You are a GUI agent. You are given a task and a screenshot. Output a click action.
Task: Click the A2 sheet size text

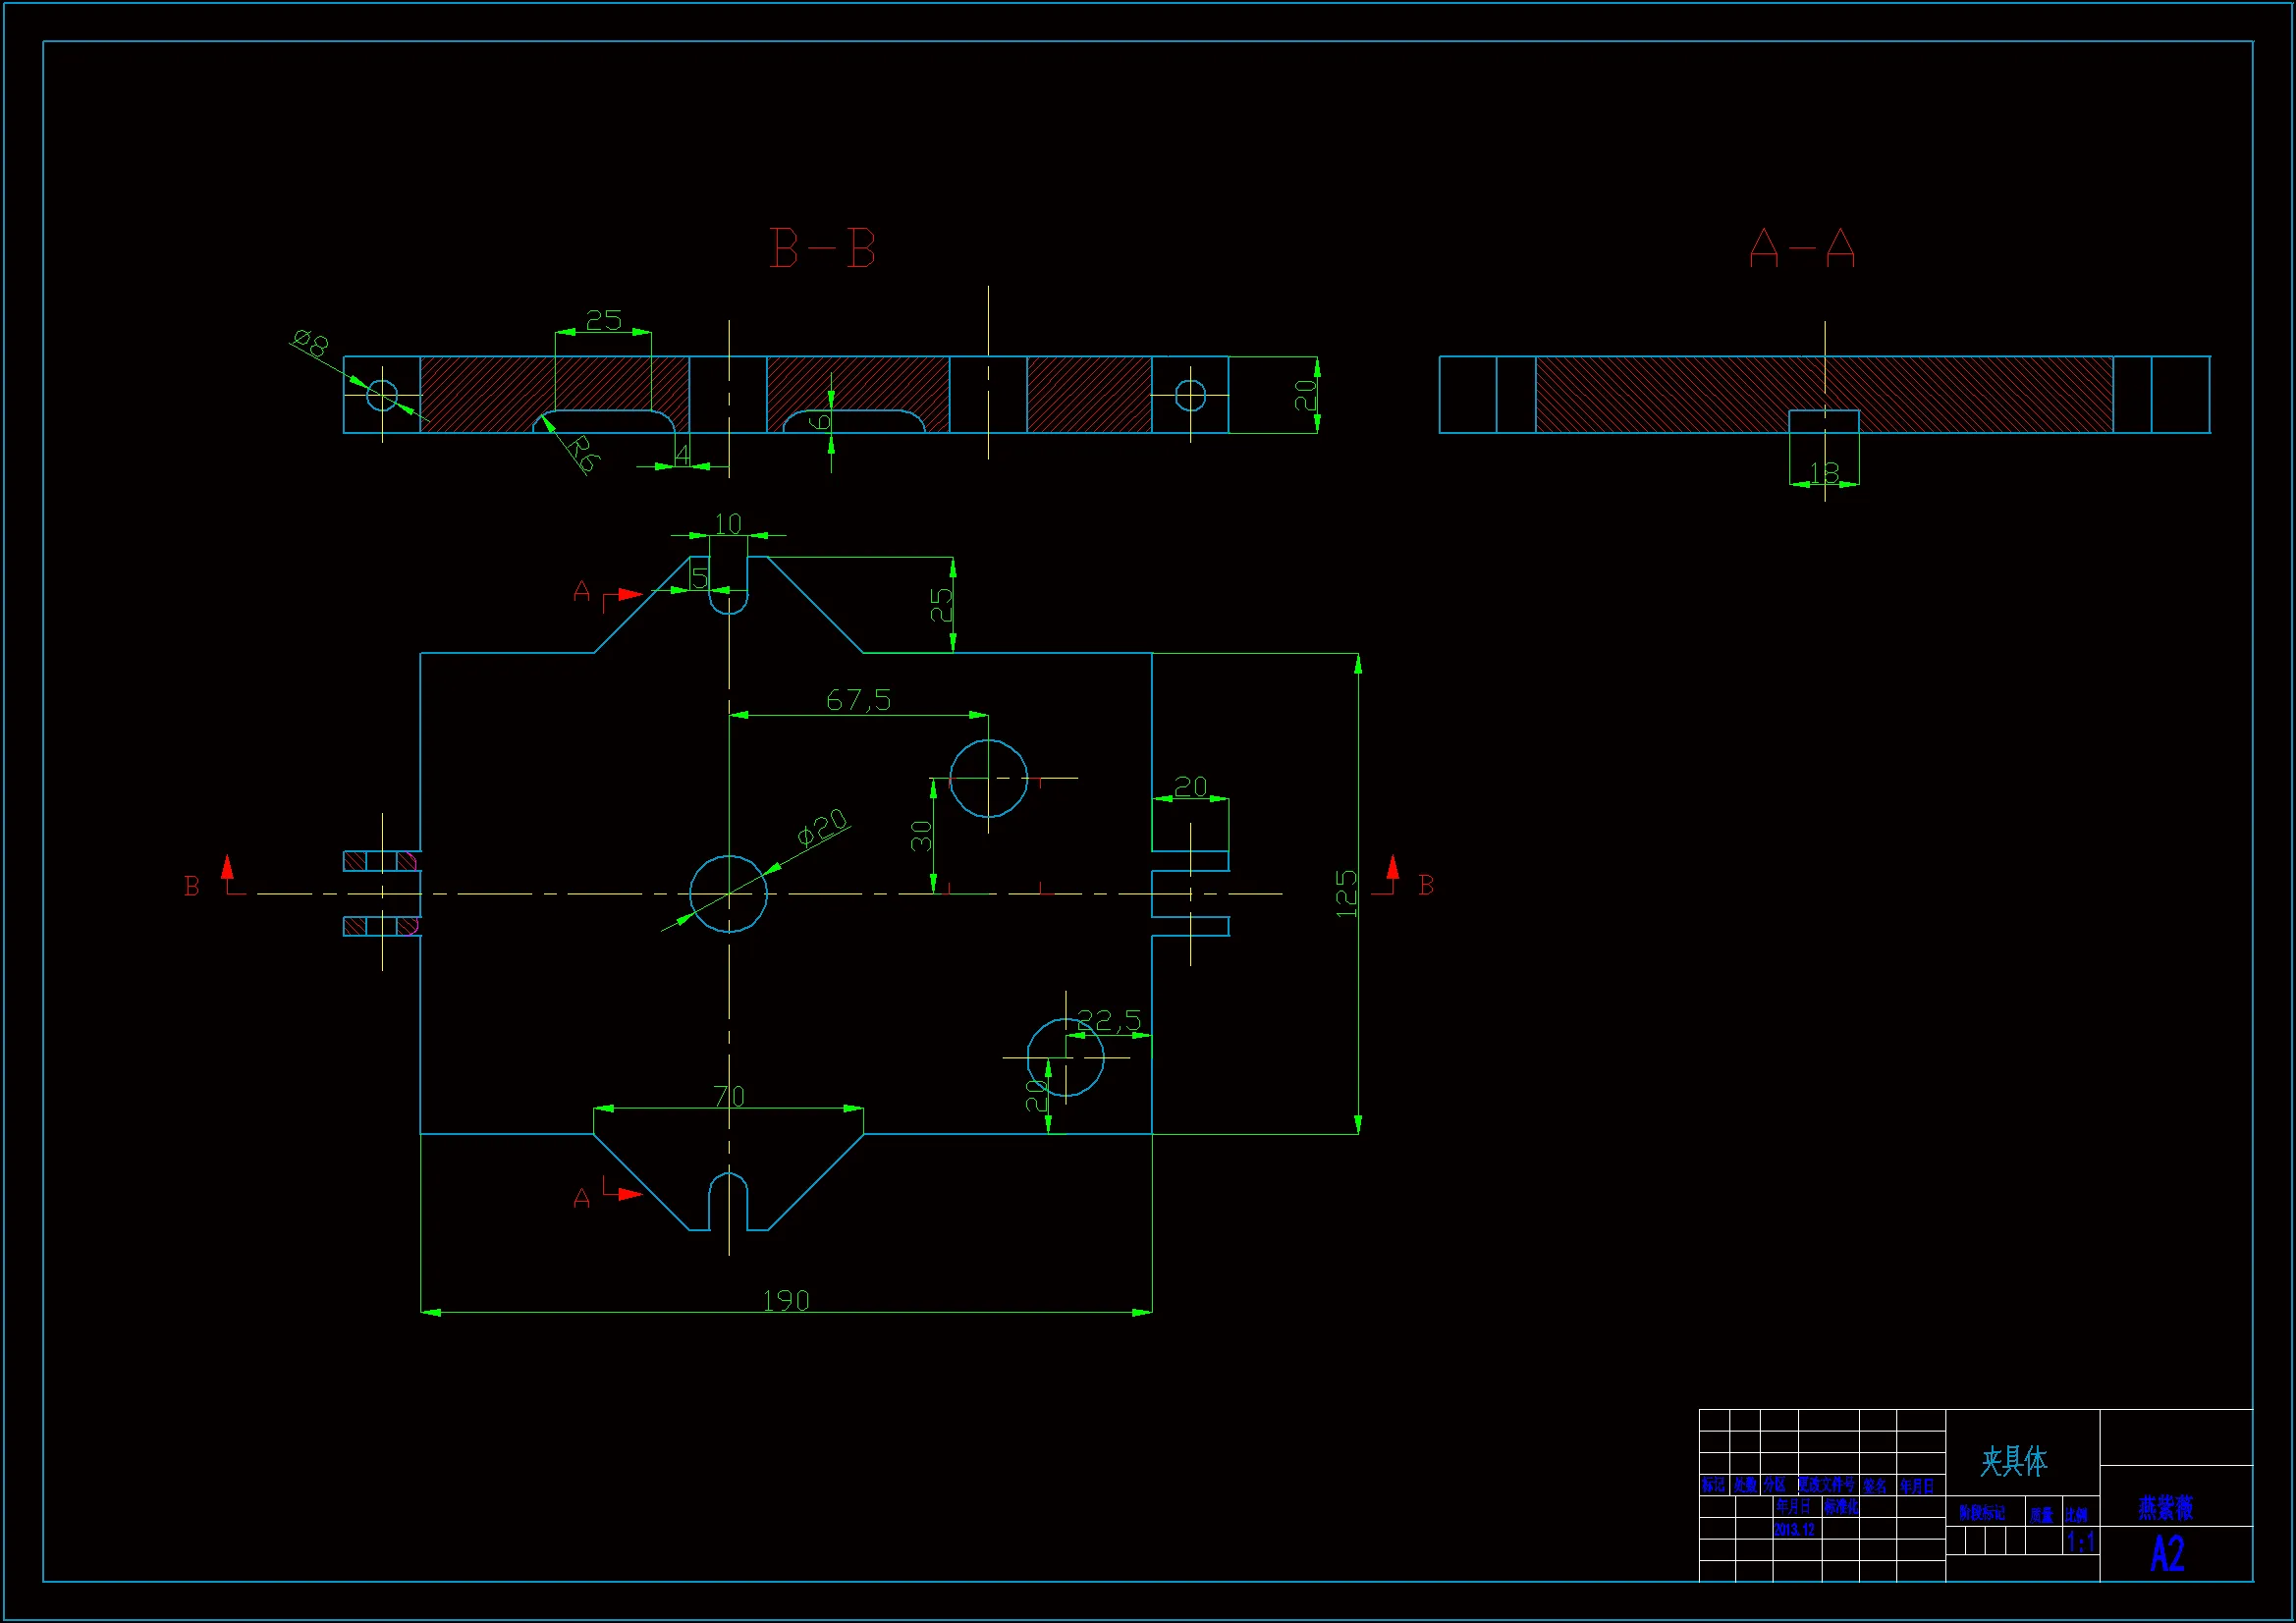[x=2168, y=1554]
